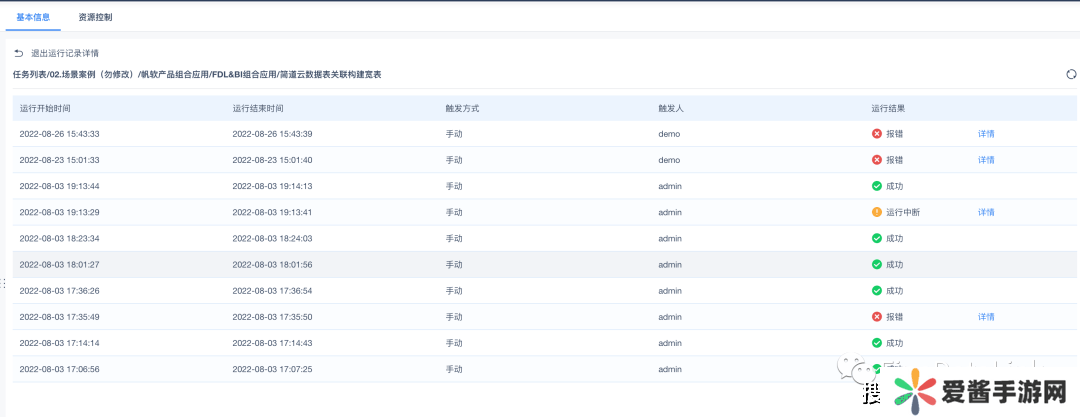The width and height of the screenshot is (1080, 417).
Task: Click orange interrupted icon in 19:13:29 row
Action: (877, 212)
